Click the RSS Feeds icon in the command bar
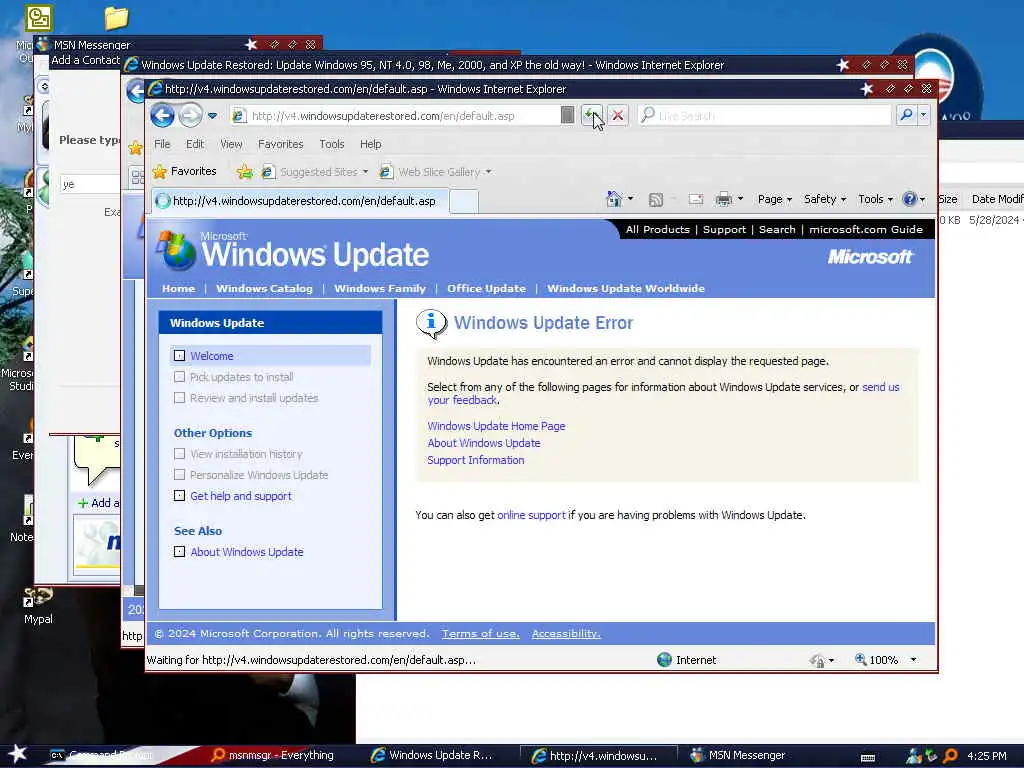Viewport: 1024px width, 768px height. [x=656, y=199]
